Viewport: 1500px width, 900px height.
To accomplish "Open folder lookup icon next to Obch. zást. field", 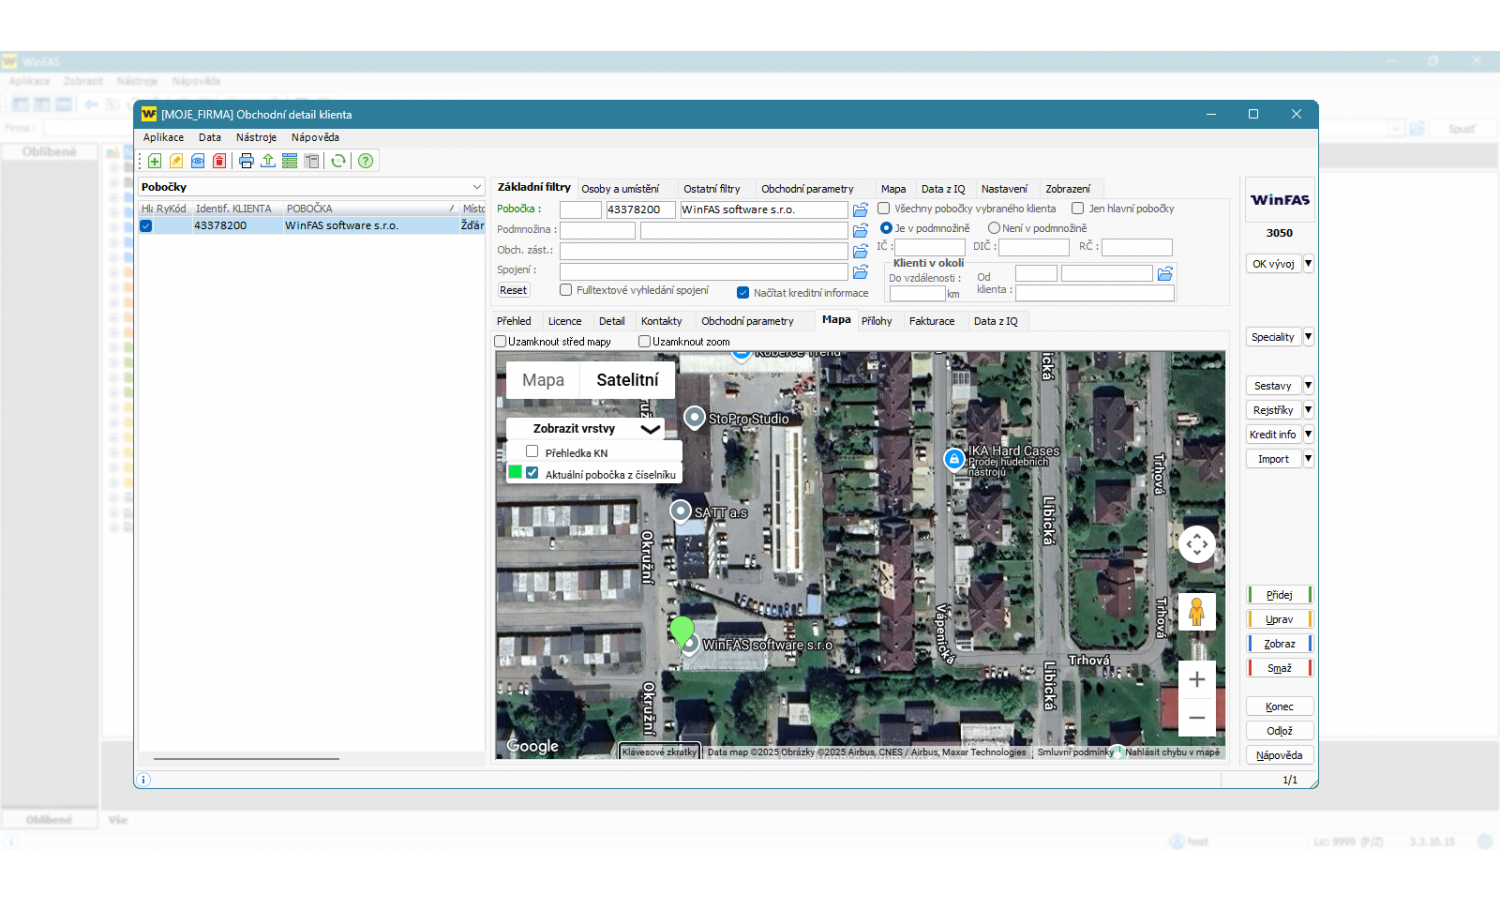I will (860, 251).
